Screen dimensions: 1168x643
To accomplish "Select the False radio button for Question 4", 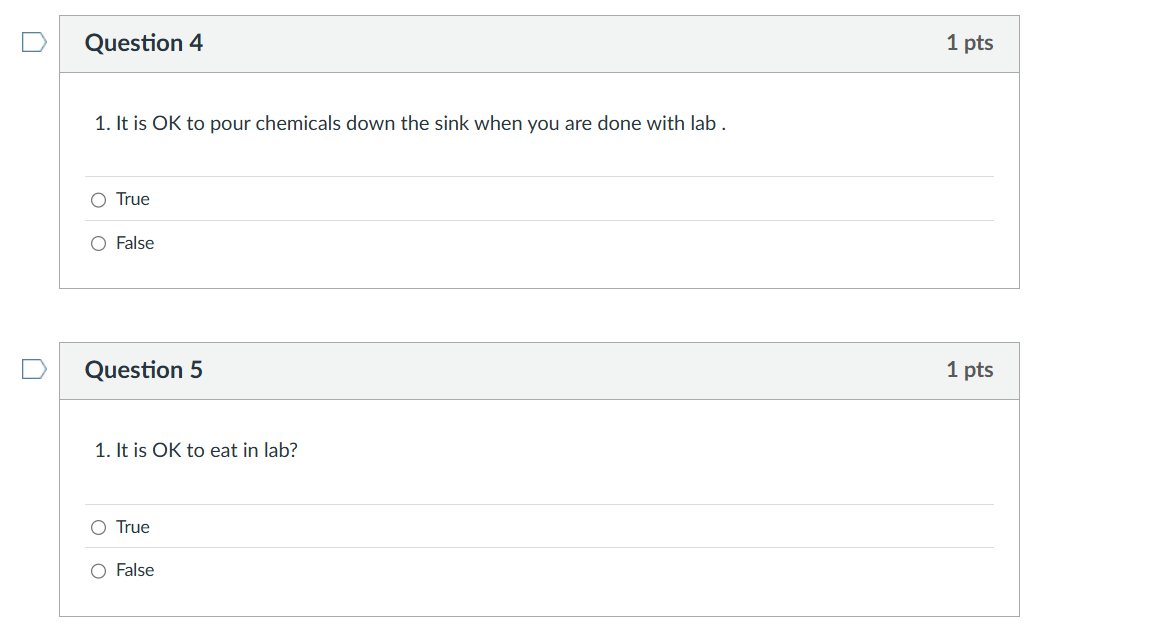I will point(98,243).
